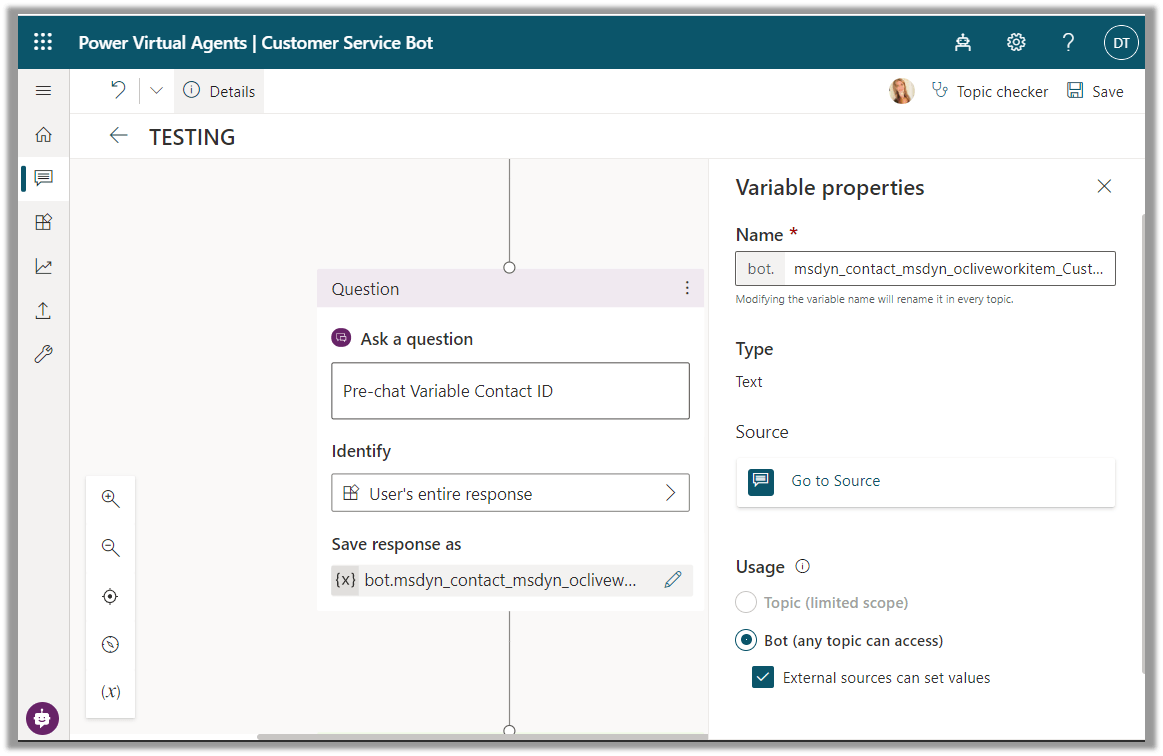Select Topic (limited scope) radio option

pyautogui.click(x=746, y=602)
